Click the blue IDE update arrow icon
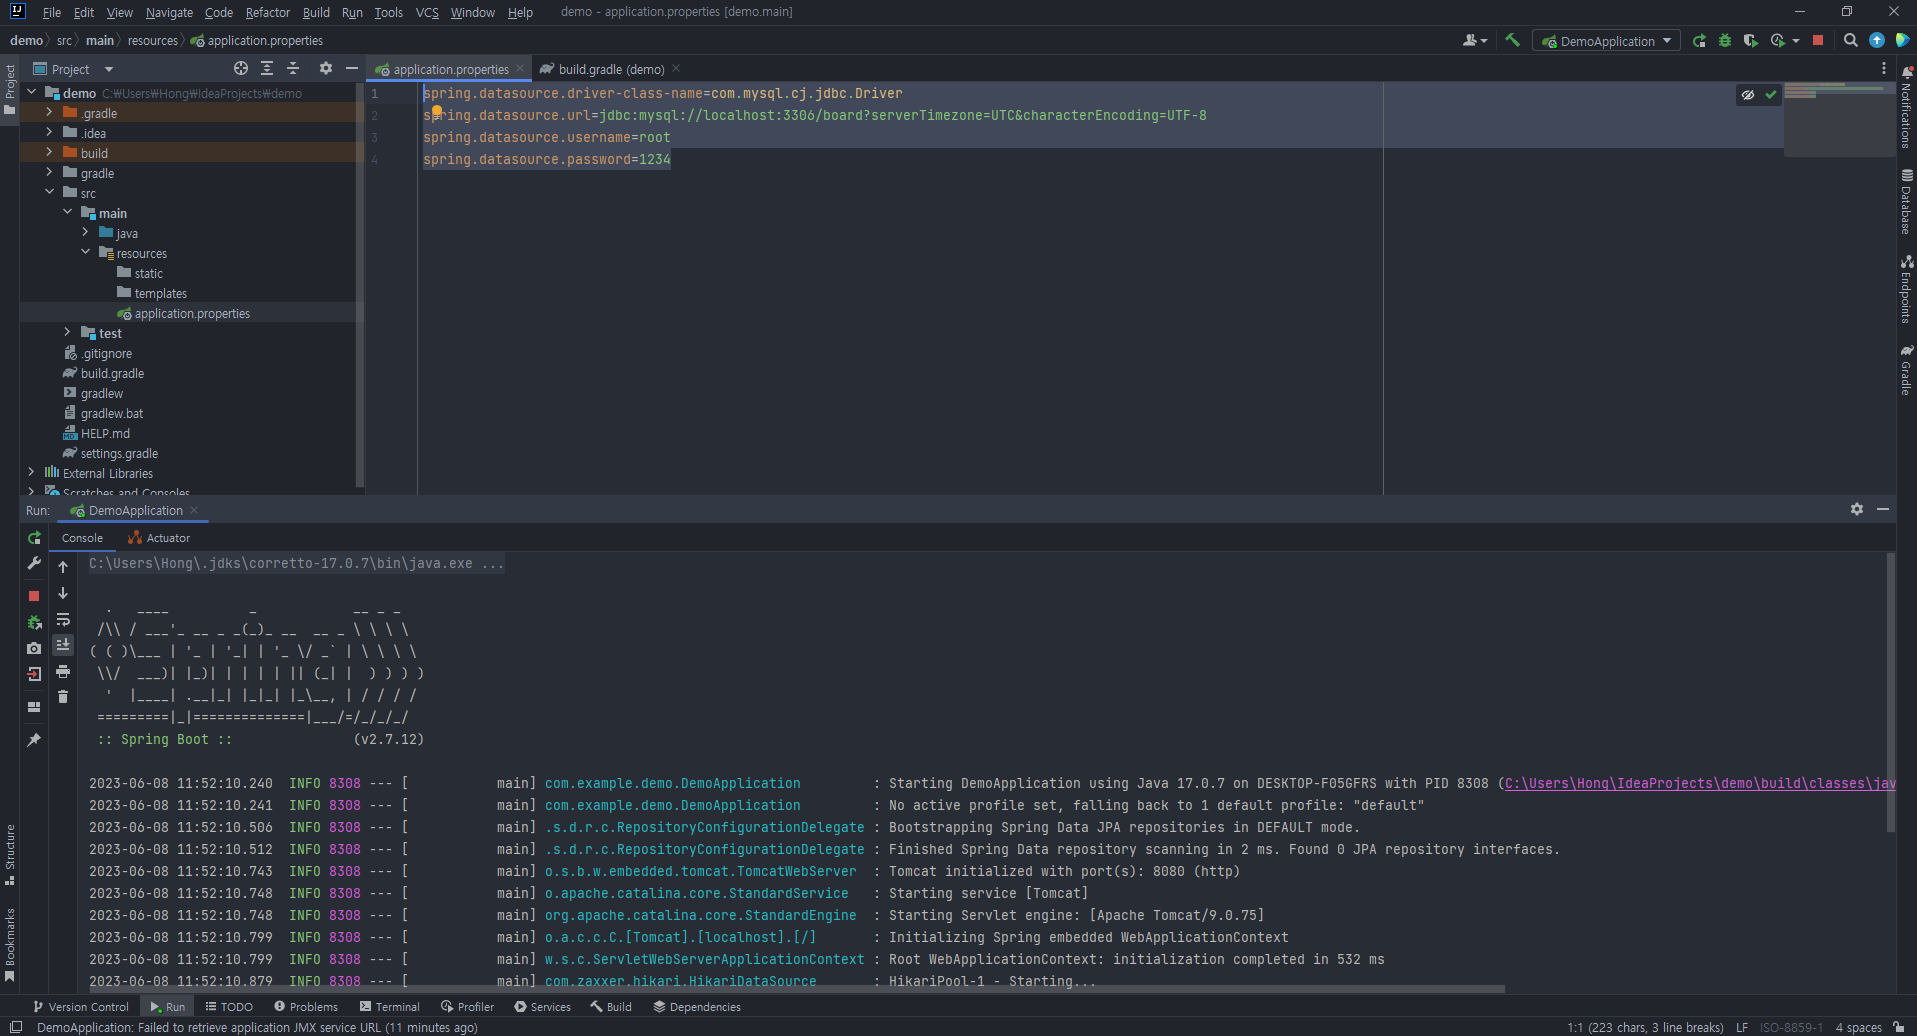The height and width of the screenshot is (1036, 1917). coord(1877,41)
